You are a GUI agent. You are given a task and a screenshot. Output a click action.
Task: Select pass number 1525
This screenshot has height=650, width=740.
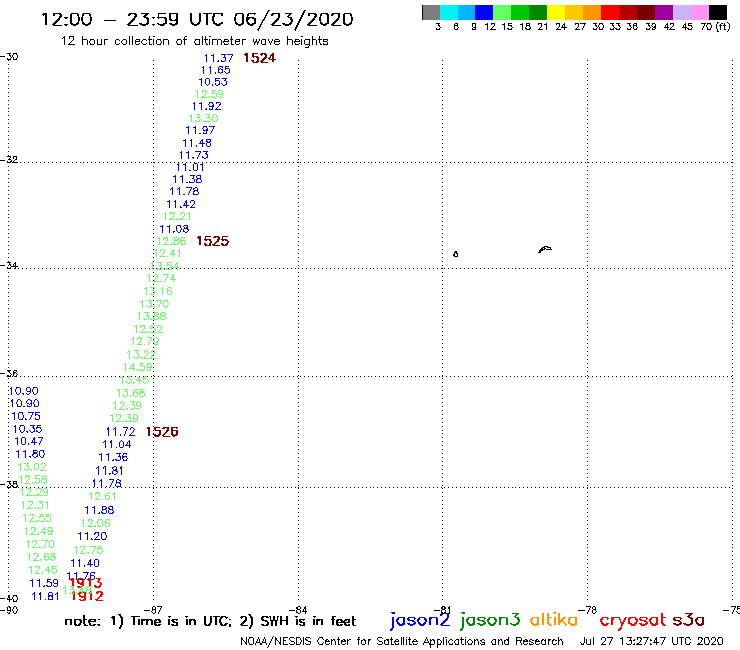point(212,241)
